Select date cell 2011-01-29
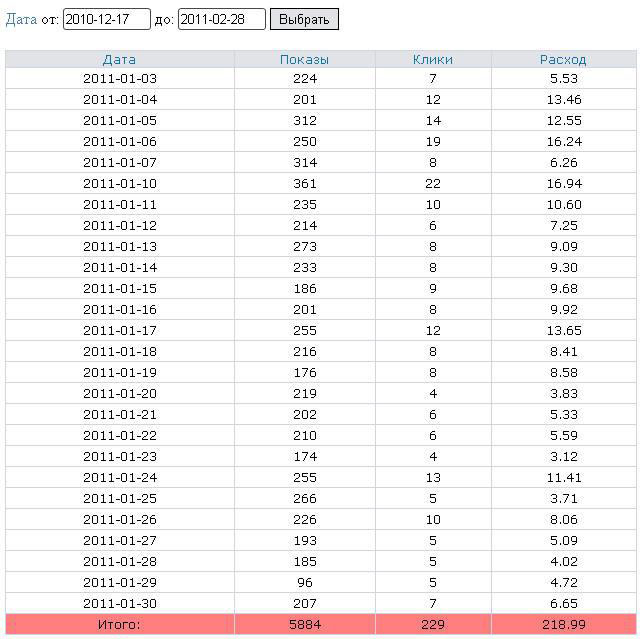Viewport: 643px width, 639px height. [120, 583]
